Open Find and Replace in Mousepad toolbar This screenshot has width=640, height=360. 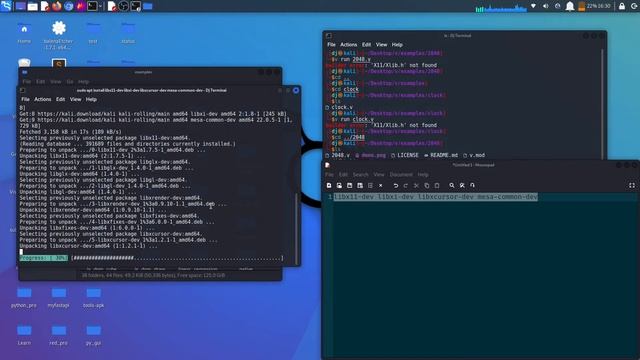tap(462, 185)
